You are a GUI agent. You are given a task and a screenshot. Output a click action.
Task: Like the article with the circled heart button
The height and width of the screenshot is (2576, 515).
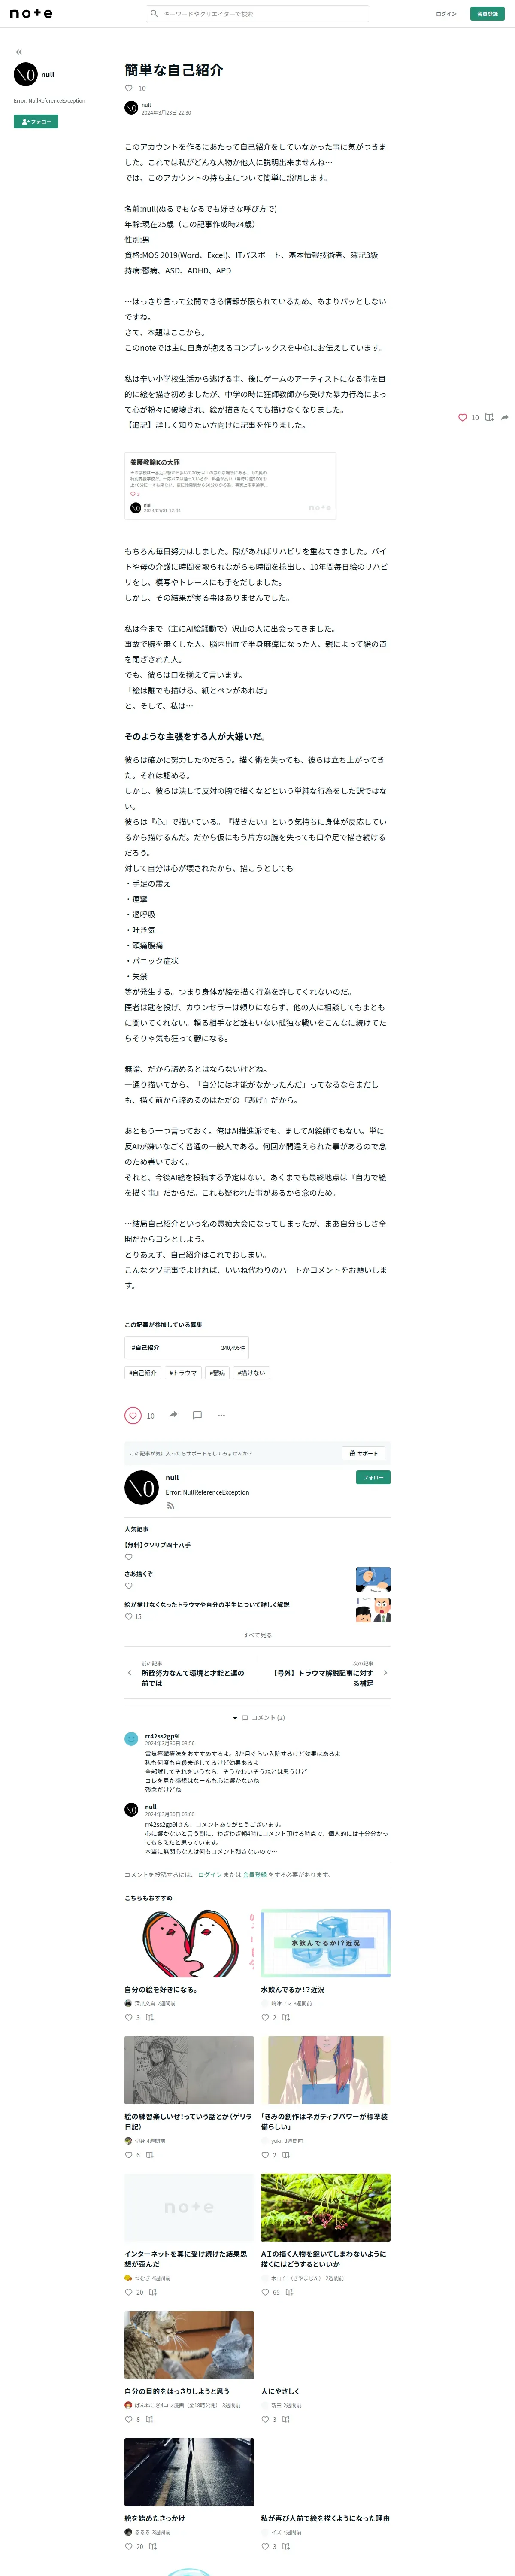click(133, 1415)
